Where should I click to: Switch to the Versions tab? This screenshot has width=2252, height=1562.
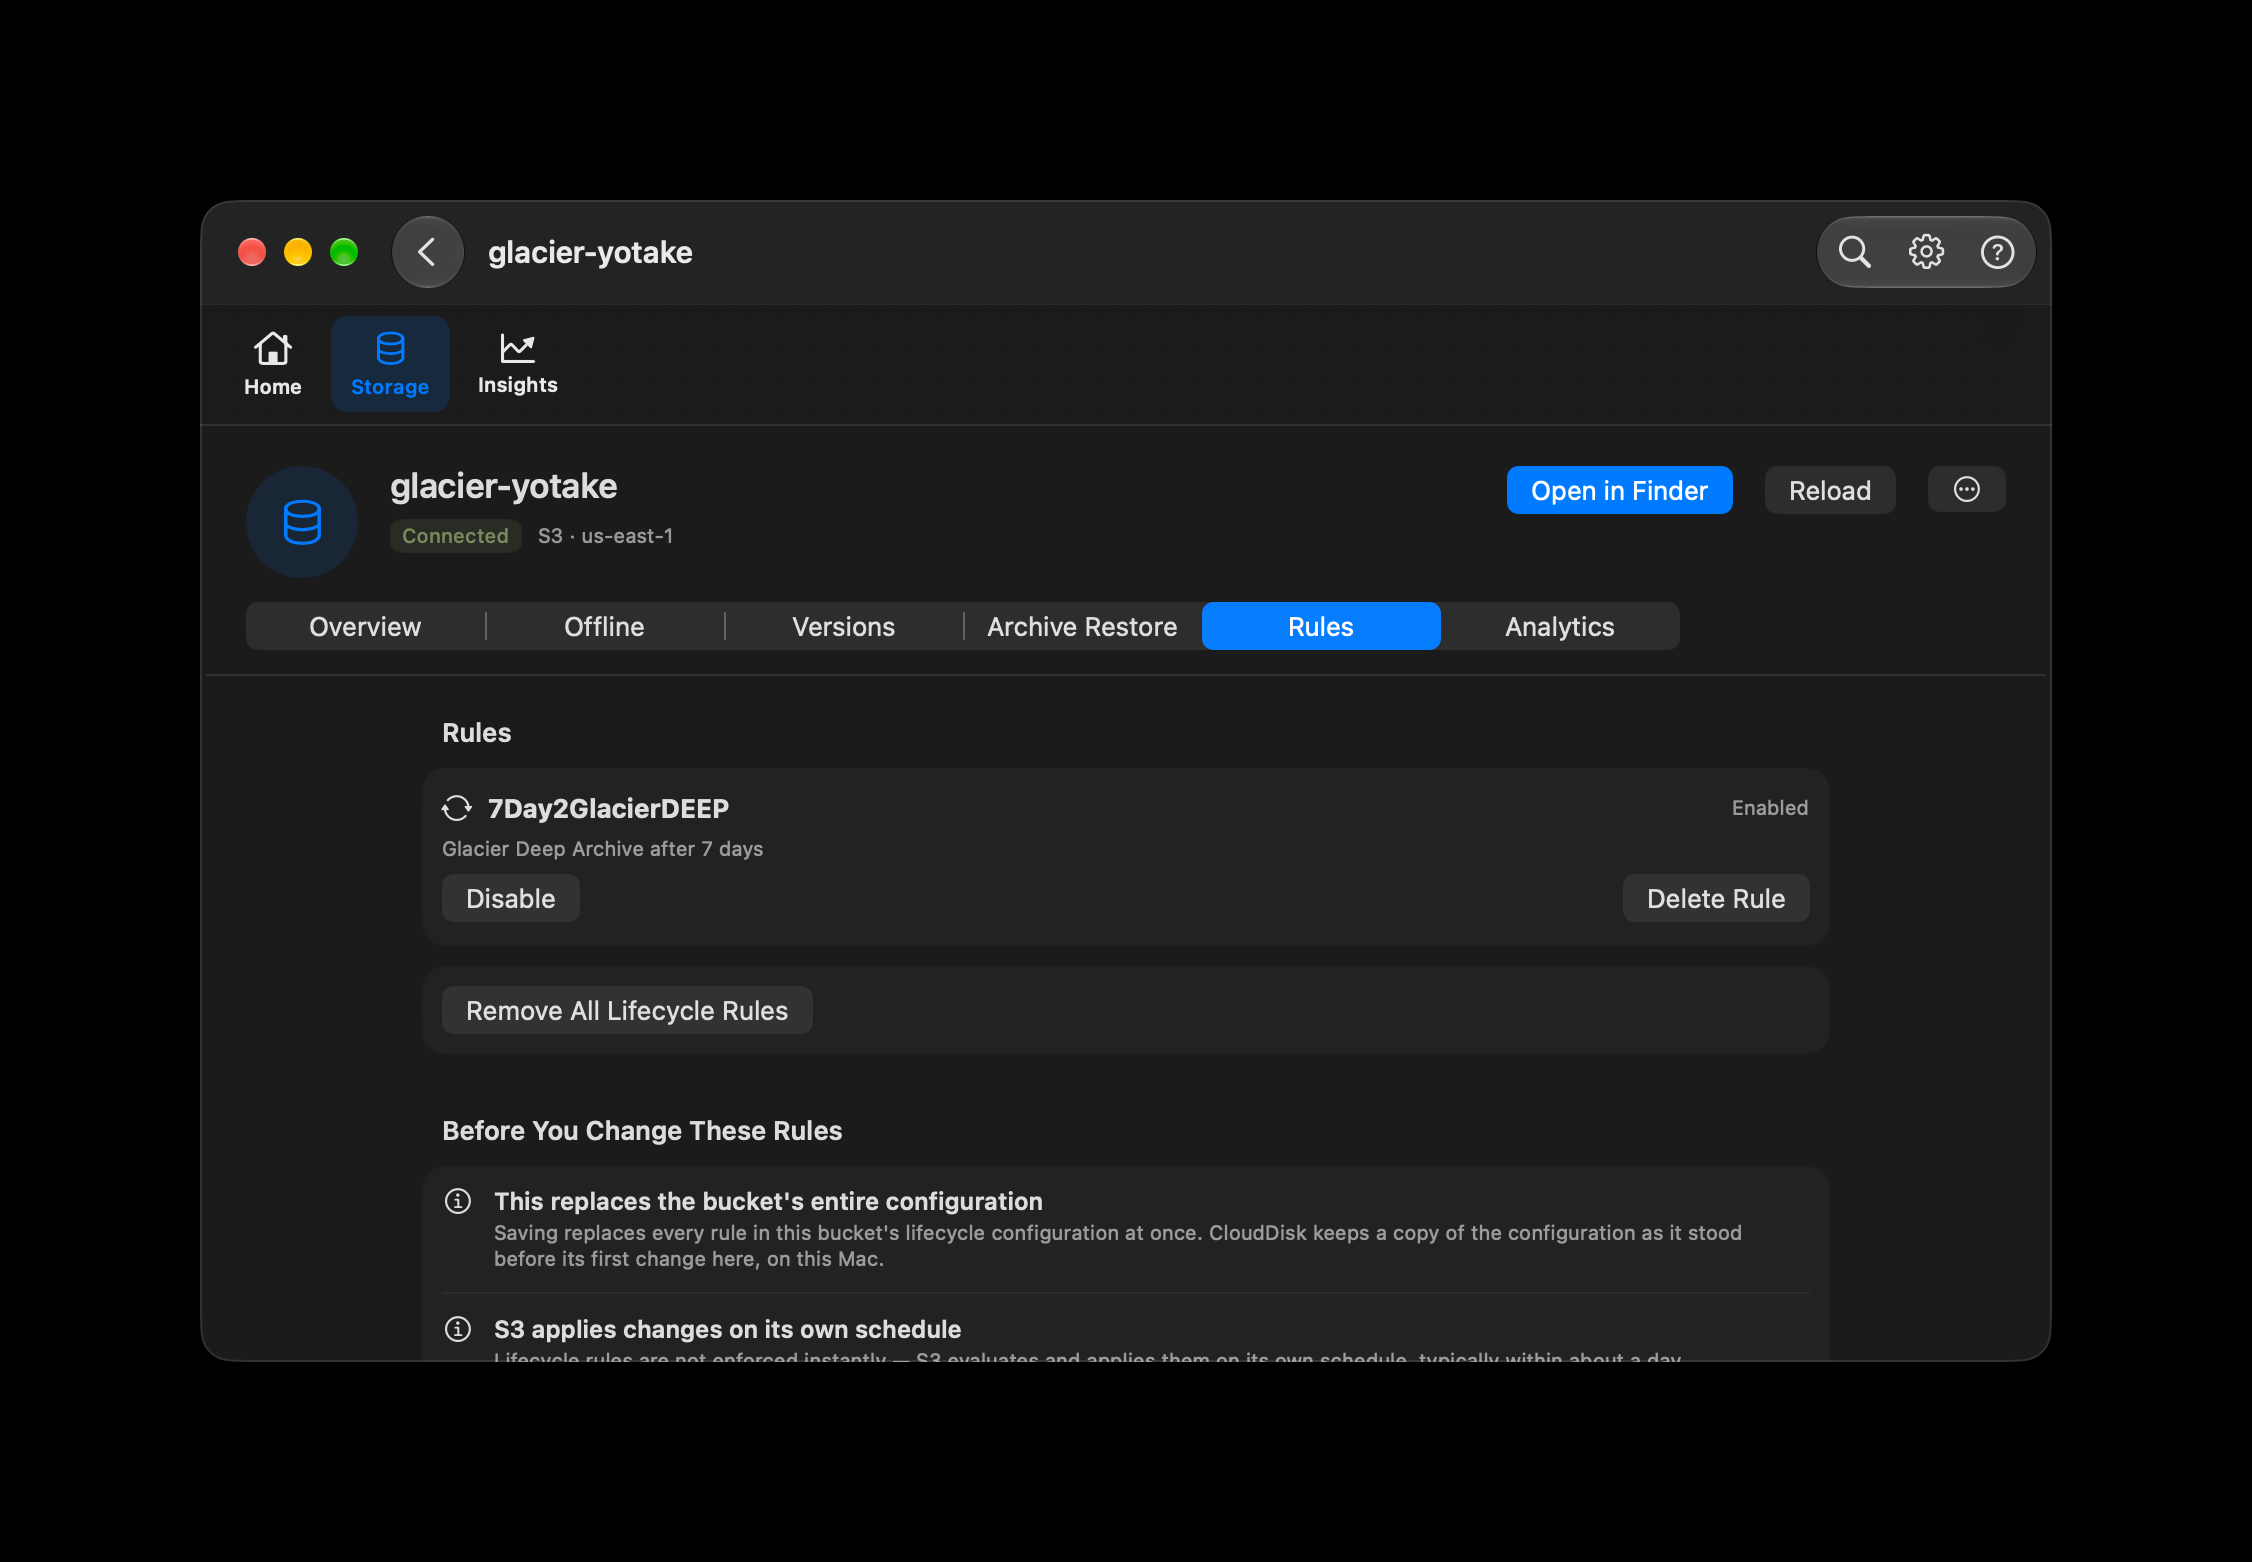pyautogui.click(x=843, y=627)
